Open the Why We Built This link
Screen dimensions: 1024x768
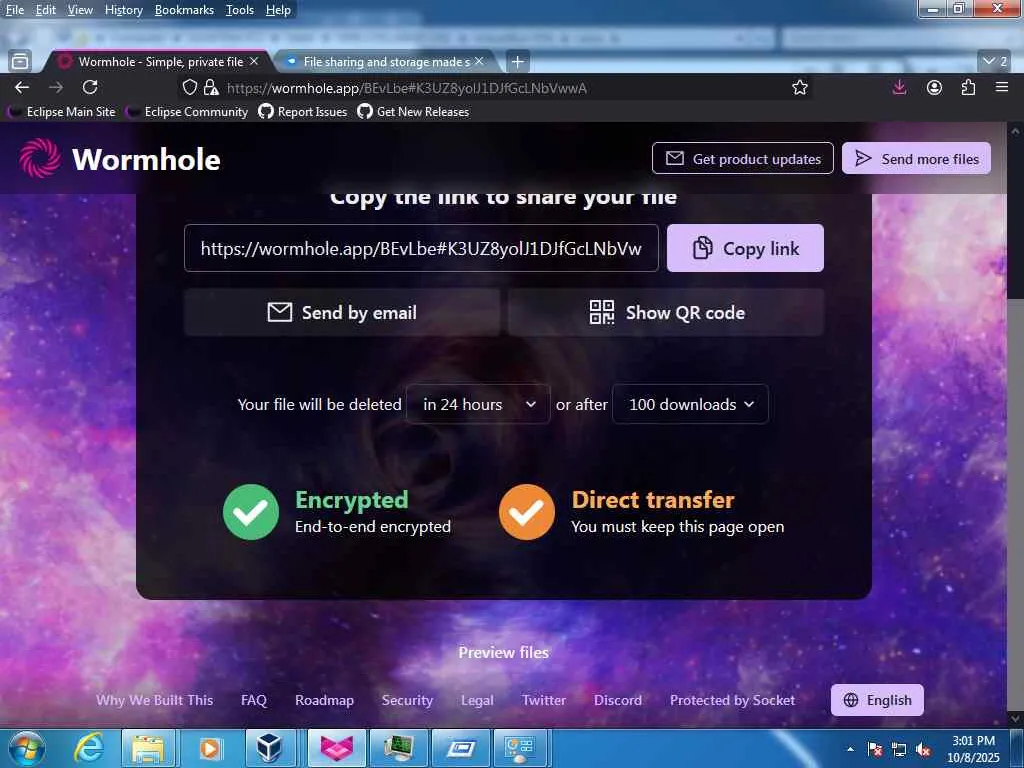pos(154,700)
